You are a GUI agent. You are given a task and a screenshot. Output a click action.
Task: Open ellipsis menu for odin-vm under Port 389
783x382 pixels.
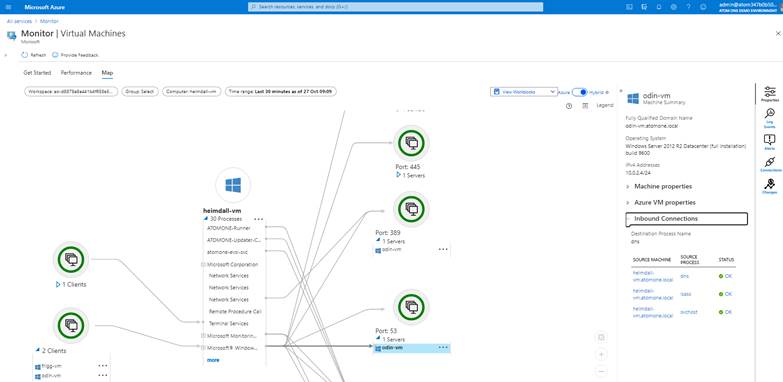coord(443,250)
